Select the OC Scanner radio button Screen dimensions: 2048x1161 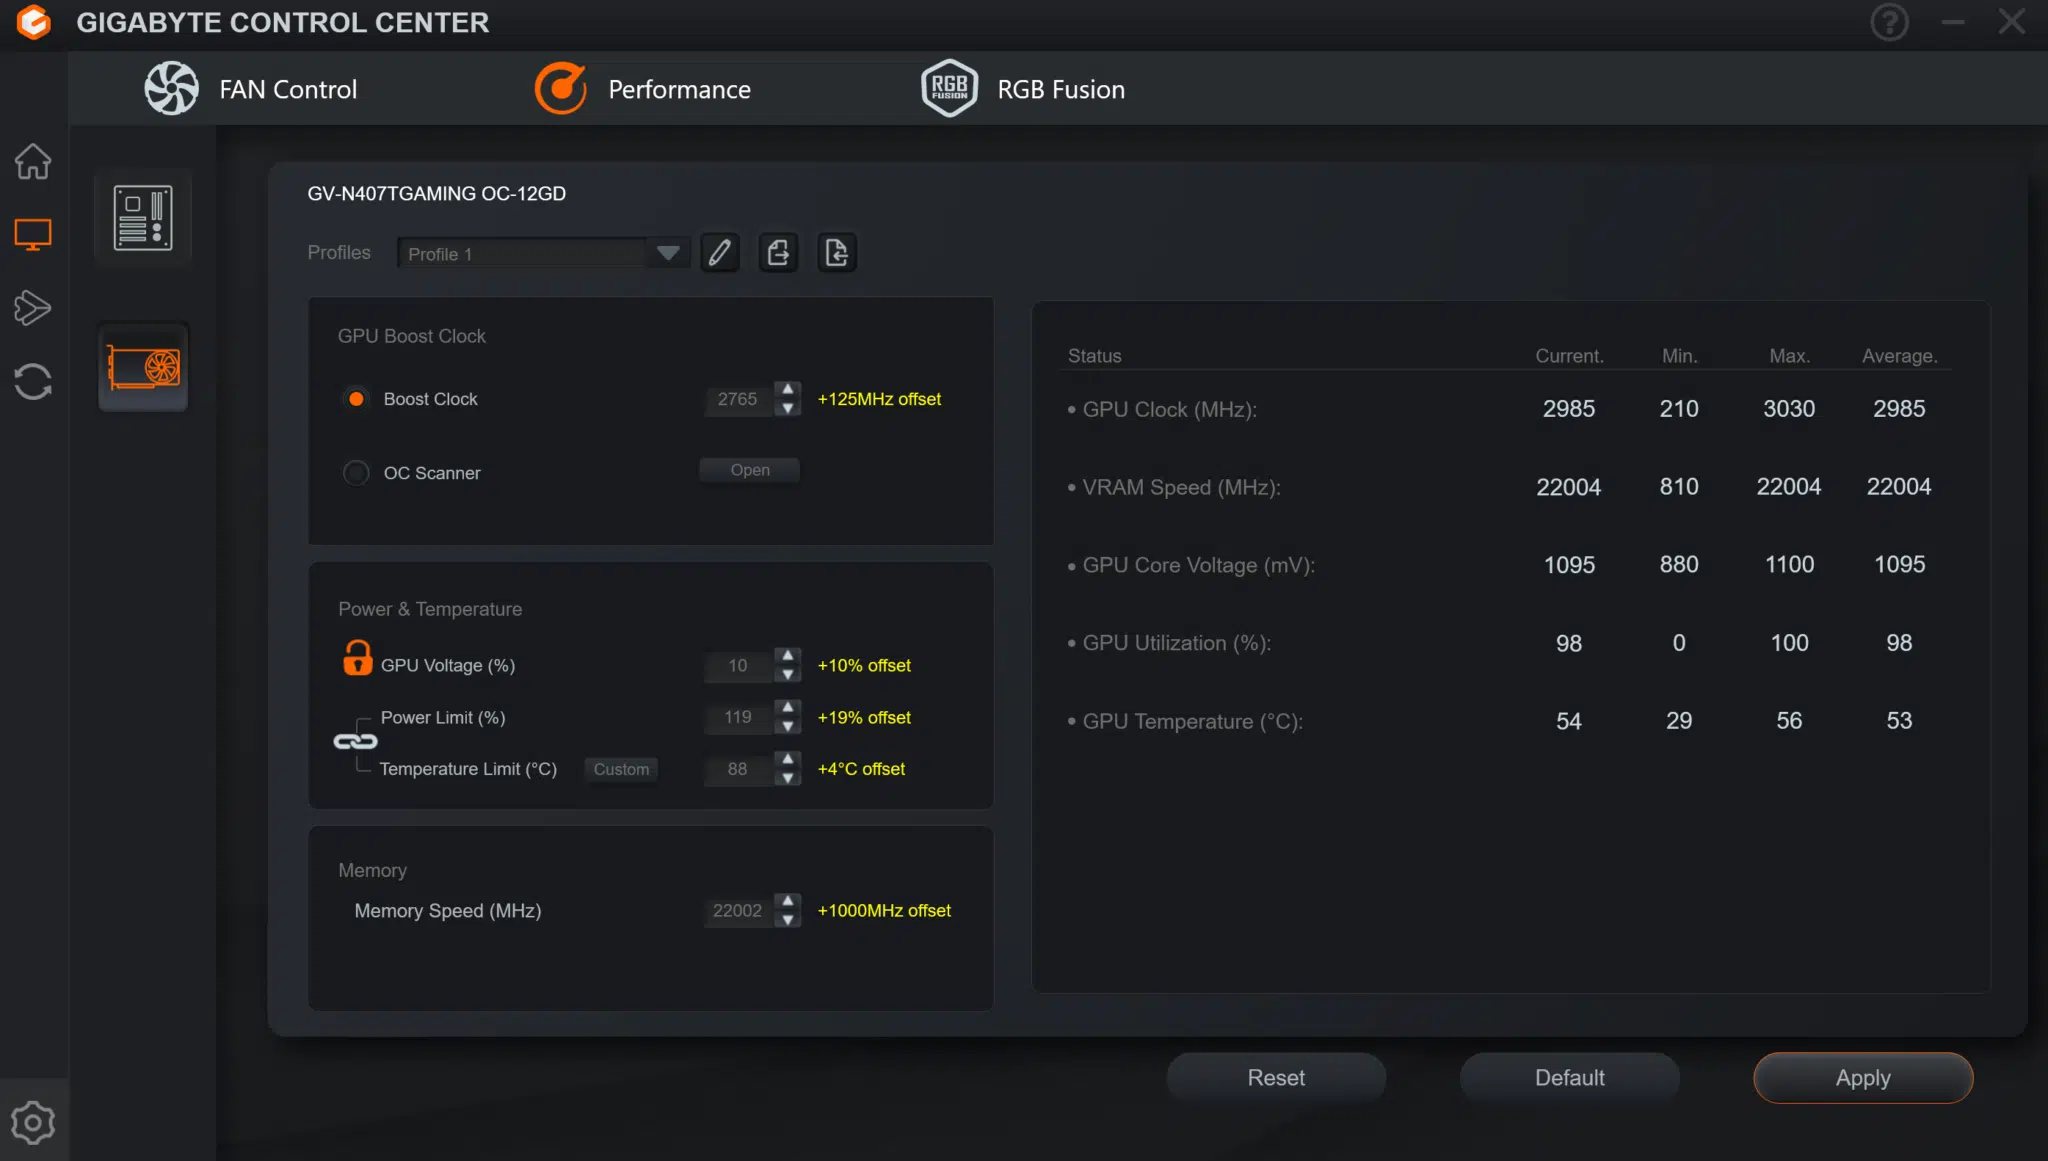[x=356, y=473]
